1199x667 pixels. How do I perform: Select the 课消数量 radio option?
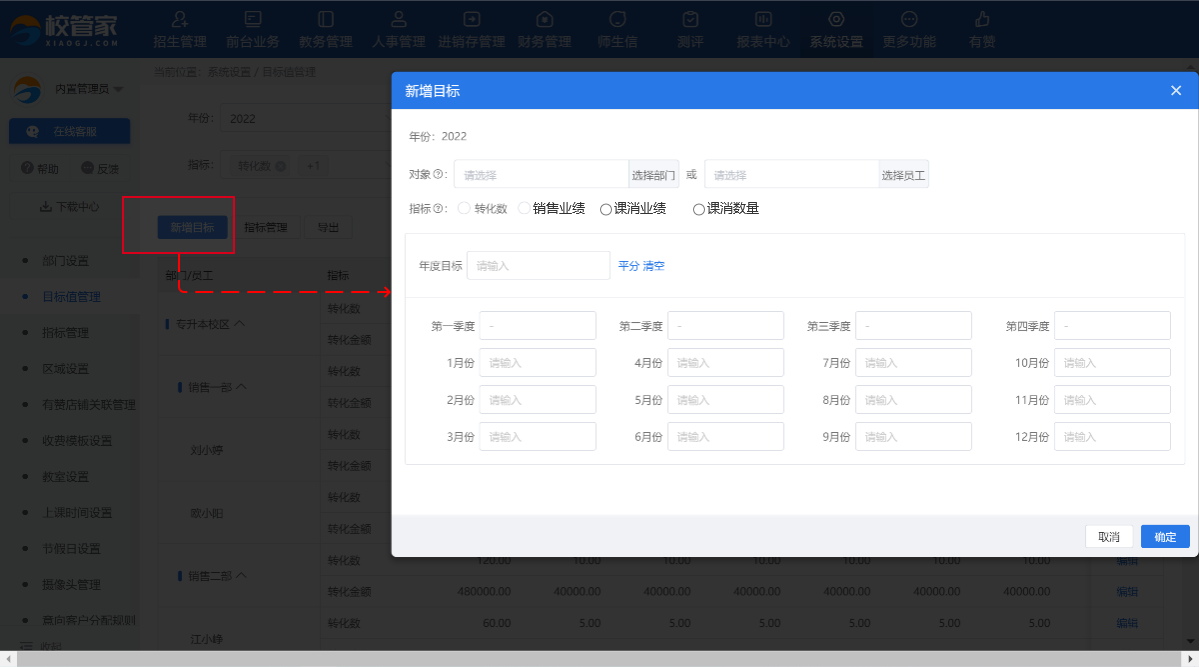click(x=699, y=209)
